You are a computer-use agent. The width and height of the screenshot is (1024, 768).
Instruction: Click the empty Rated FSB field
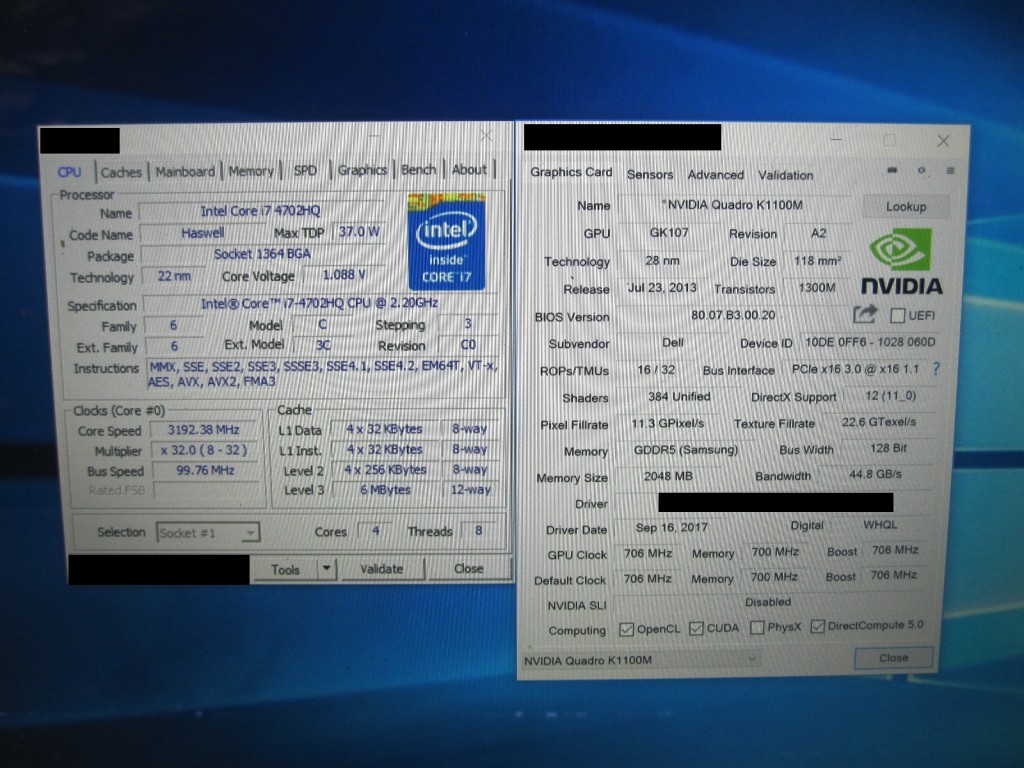point(206,490)
